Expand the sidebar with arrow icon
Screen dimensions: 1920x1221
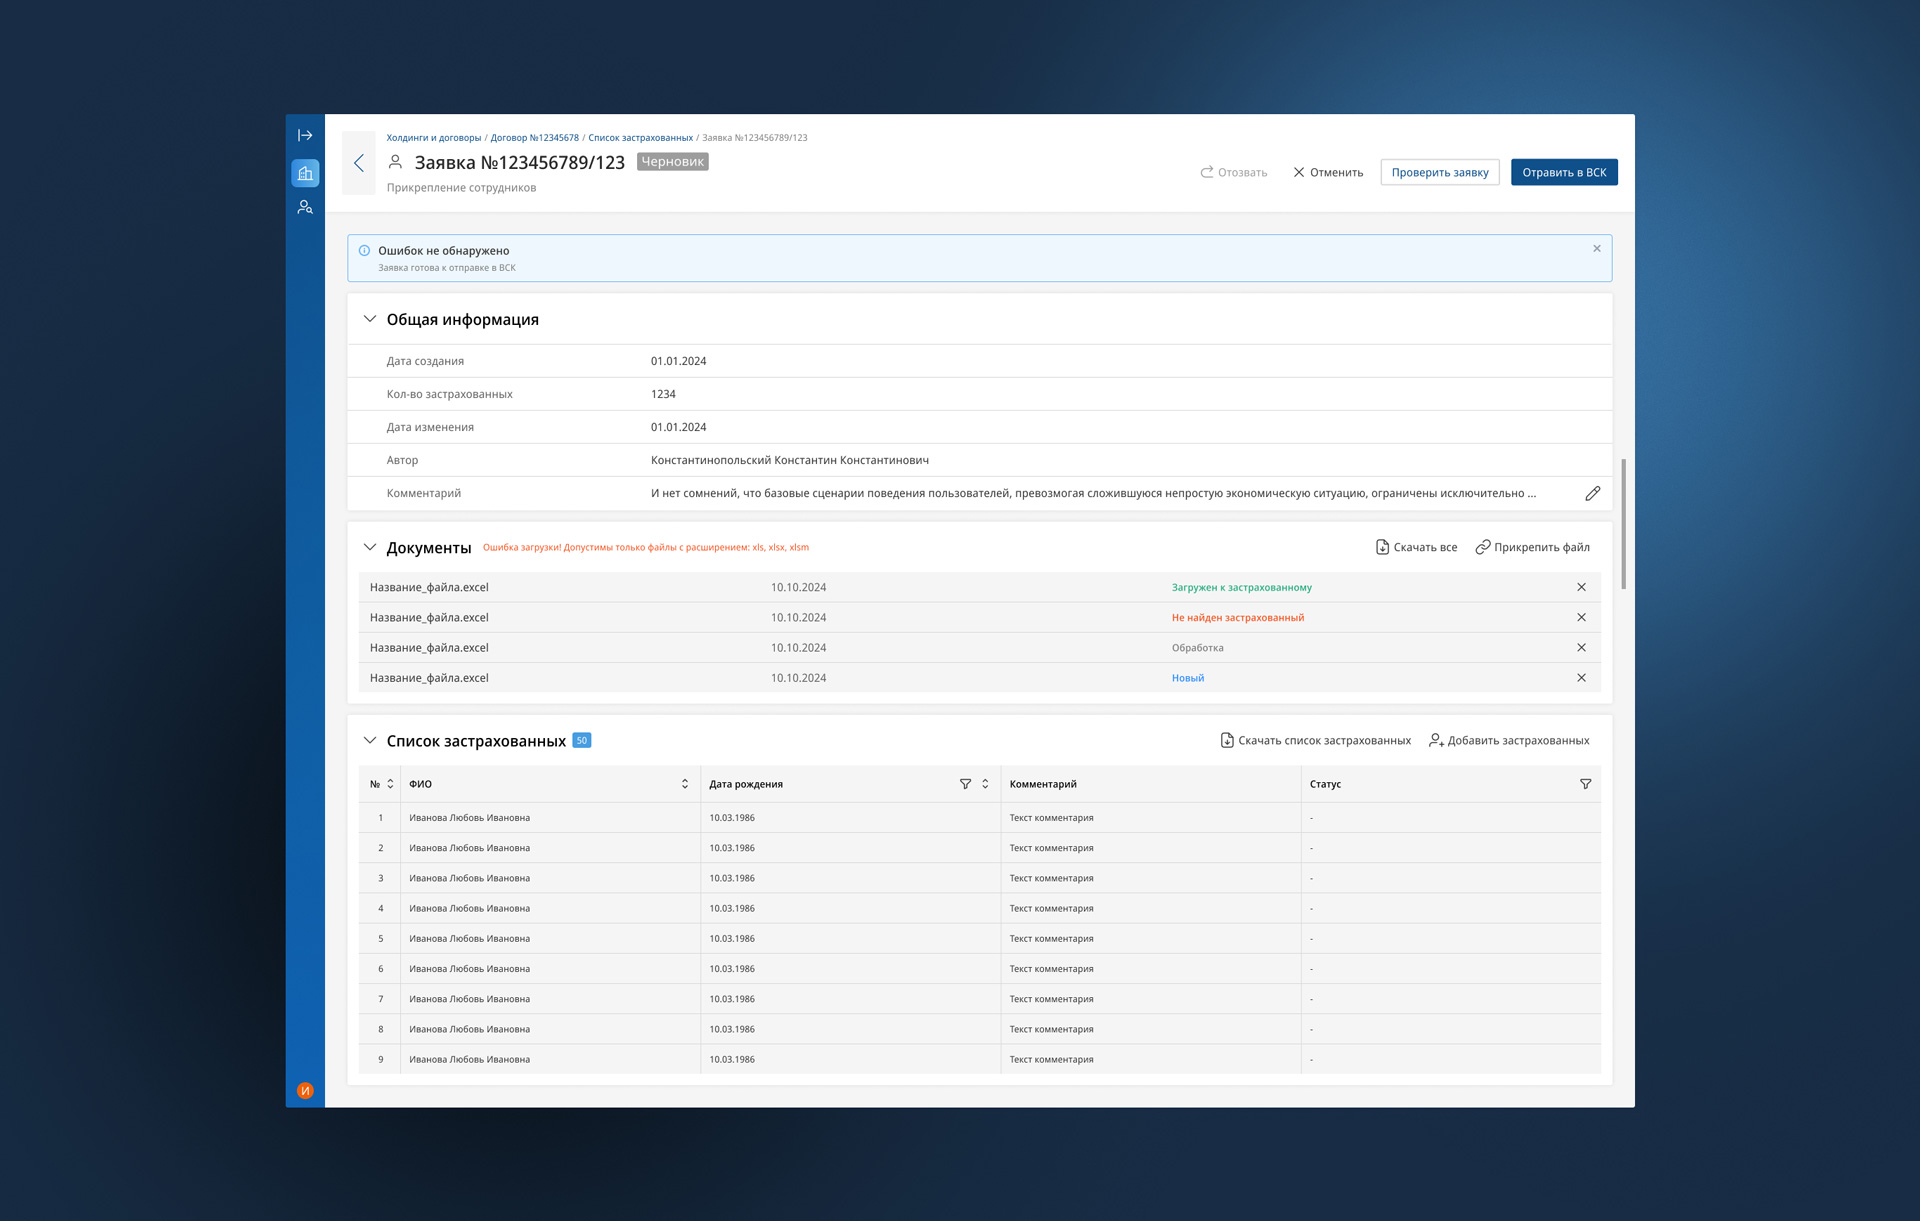click(305, 135)
